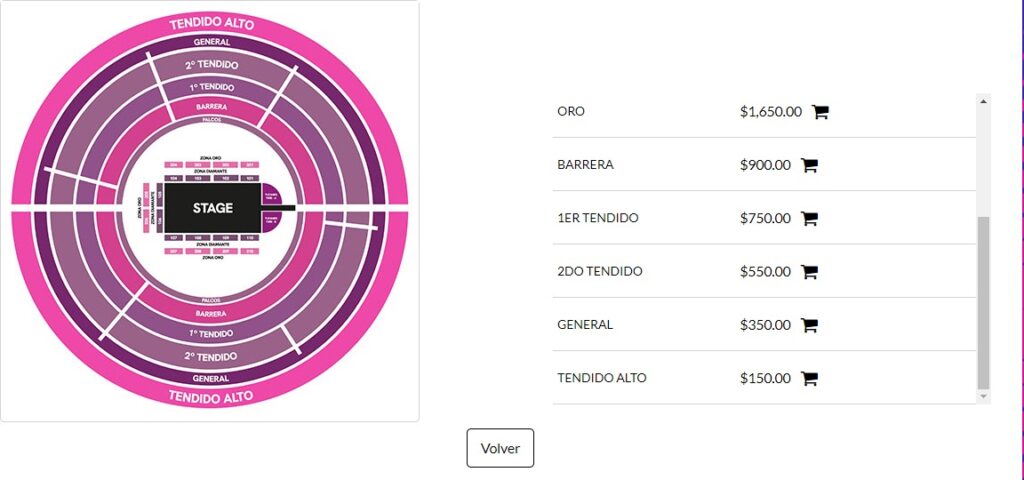Click scrollbar up arrow in price list
This screenshot has height=480, width=1024.
[984, 100]
